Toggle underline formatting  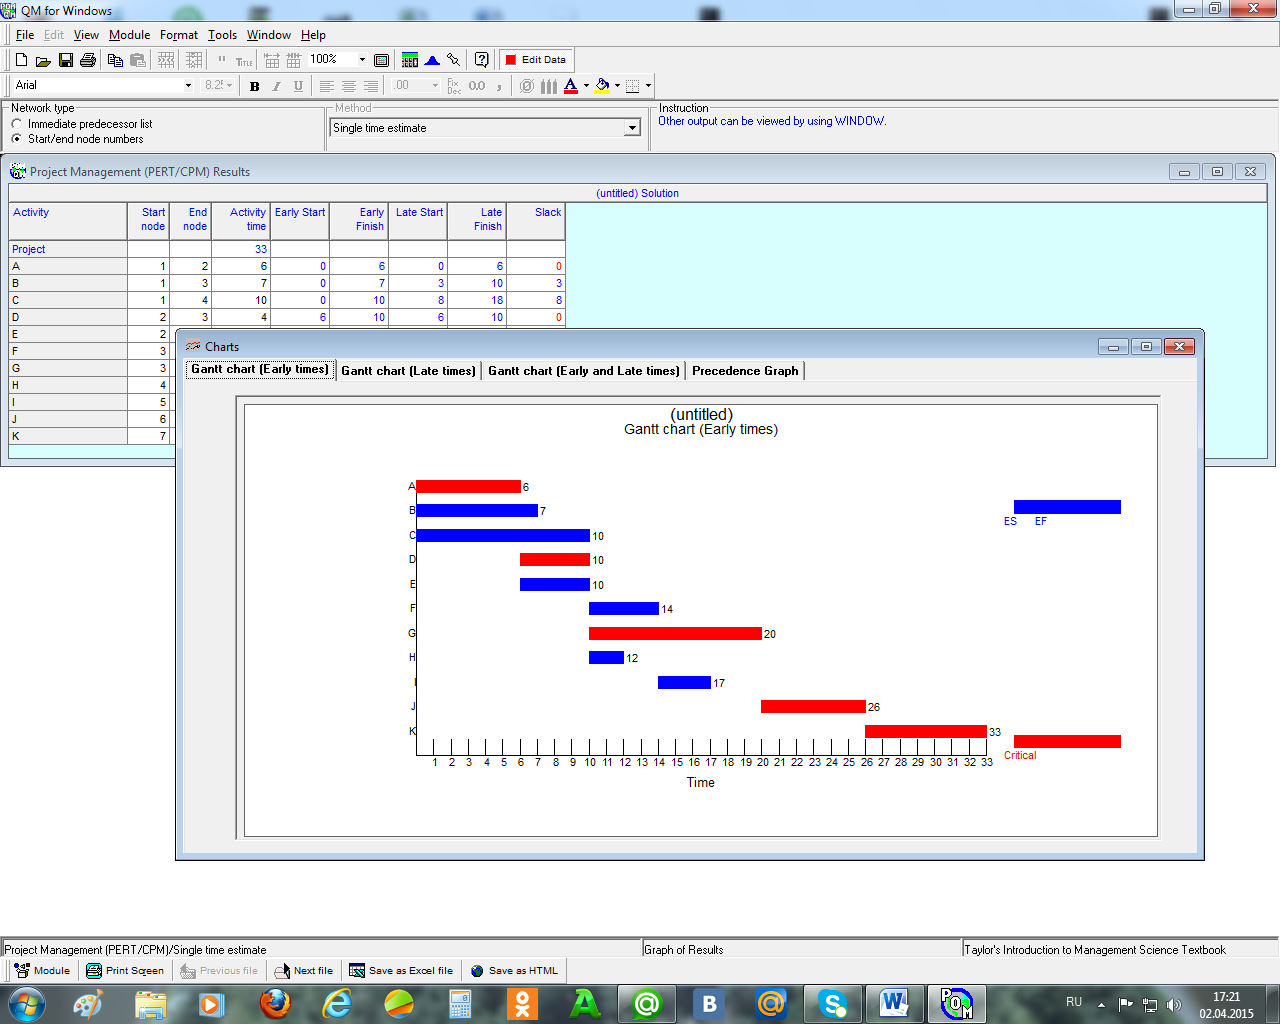(298, 86)
